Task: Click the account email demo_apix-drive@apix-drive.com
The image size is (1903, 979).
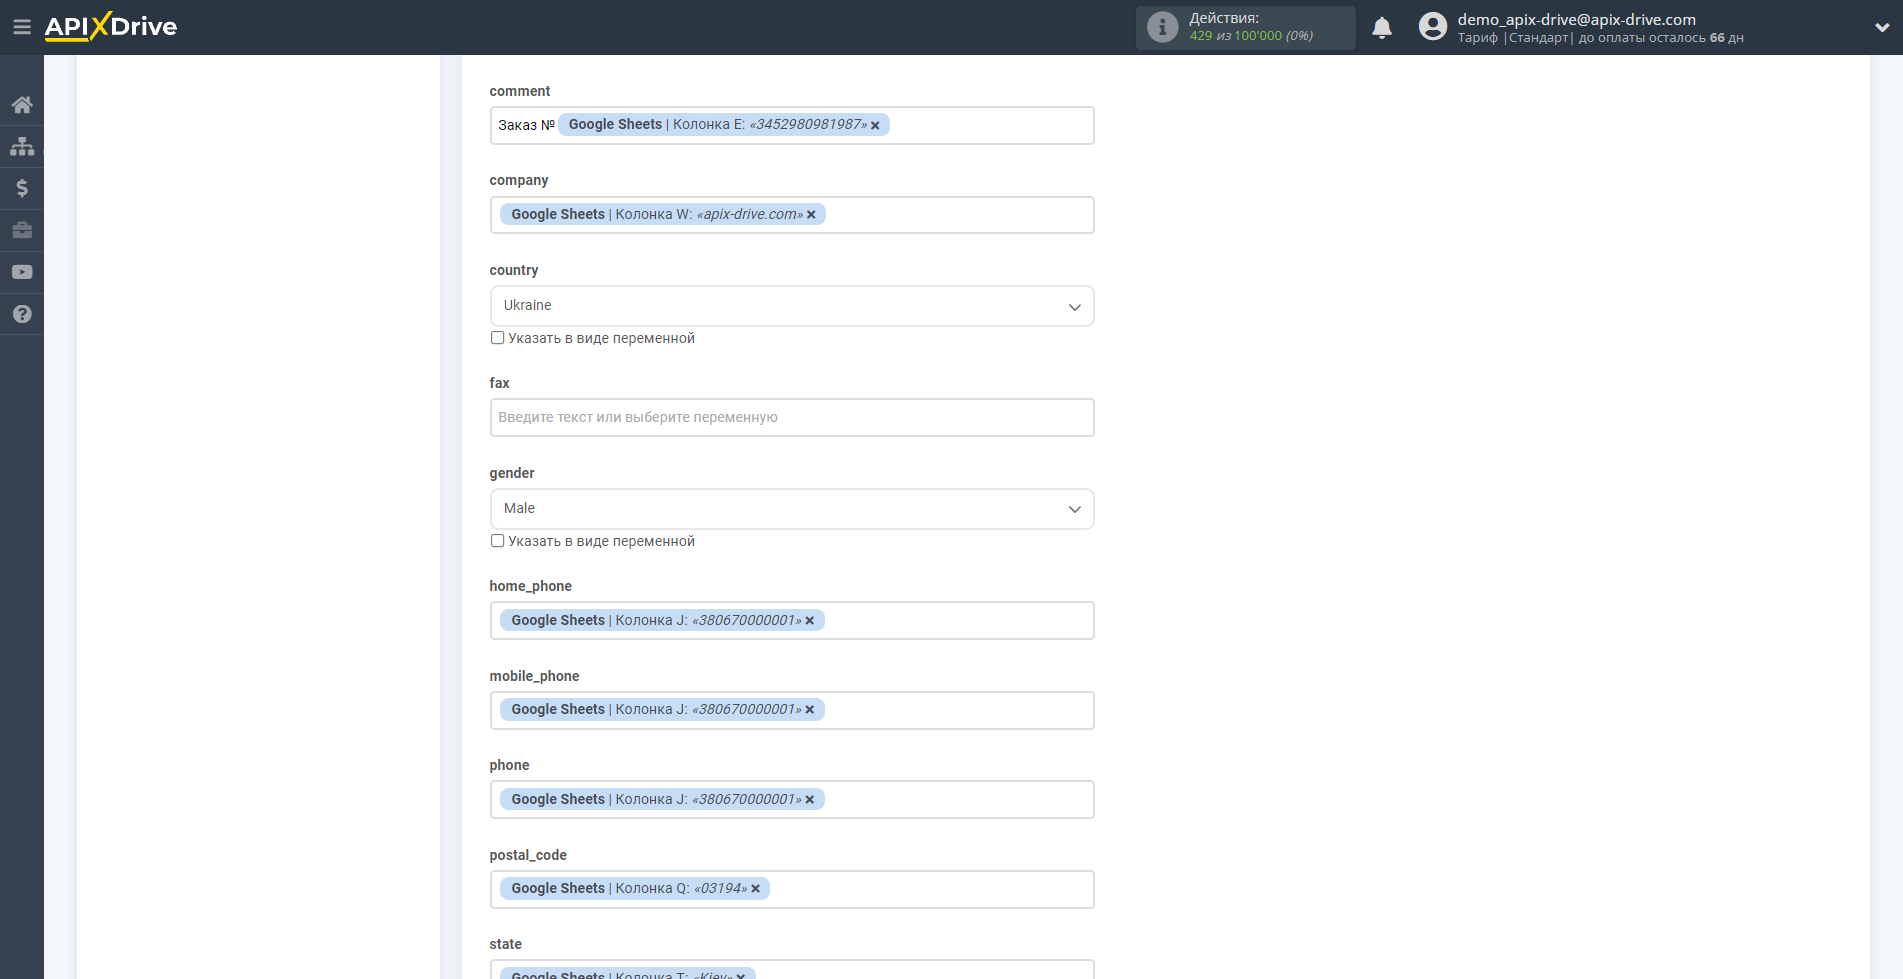Action: click(x=1576, y=19)
